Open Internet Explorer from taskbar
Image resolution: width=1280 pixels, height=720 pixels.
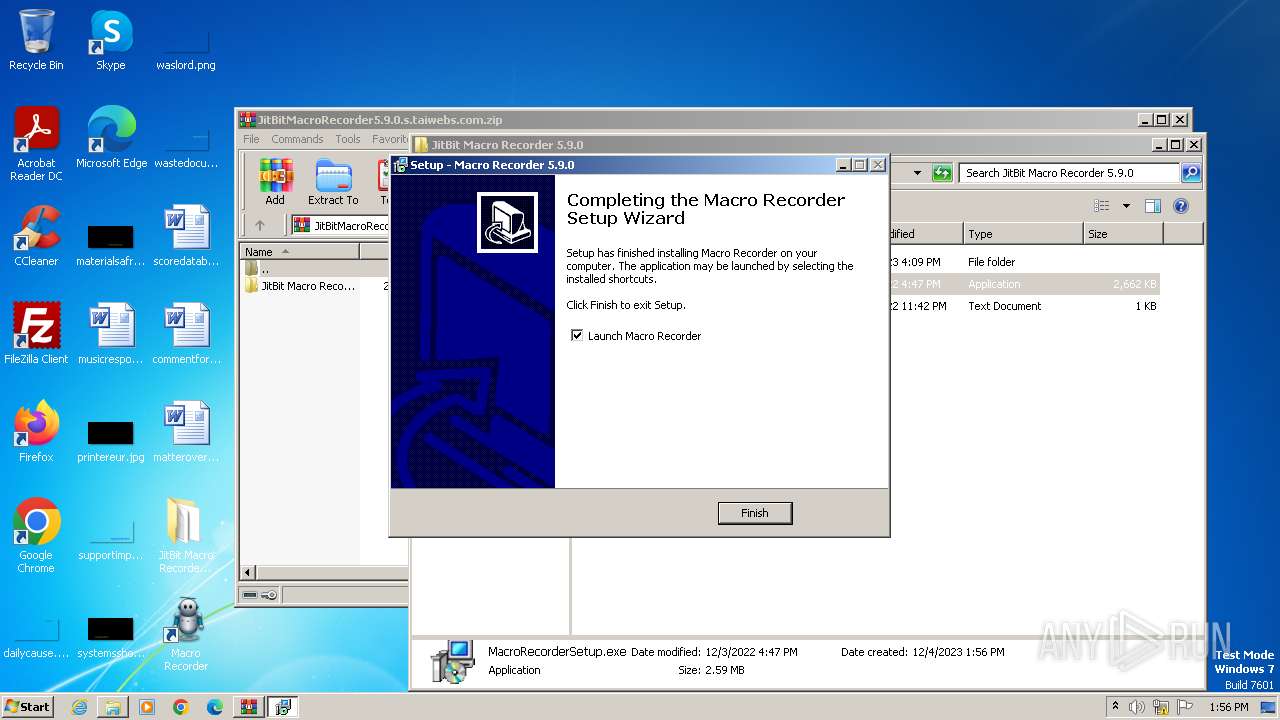click(x=79, y=707)
